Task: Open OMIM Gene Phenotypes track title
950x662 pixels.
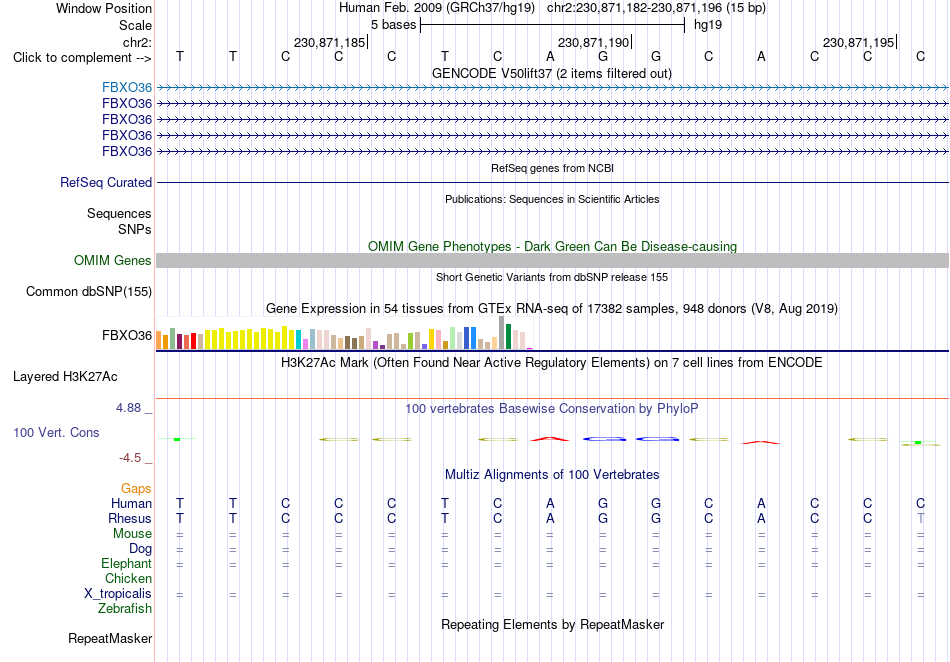Action: point(553,247)
